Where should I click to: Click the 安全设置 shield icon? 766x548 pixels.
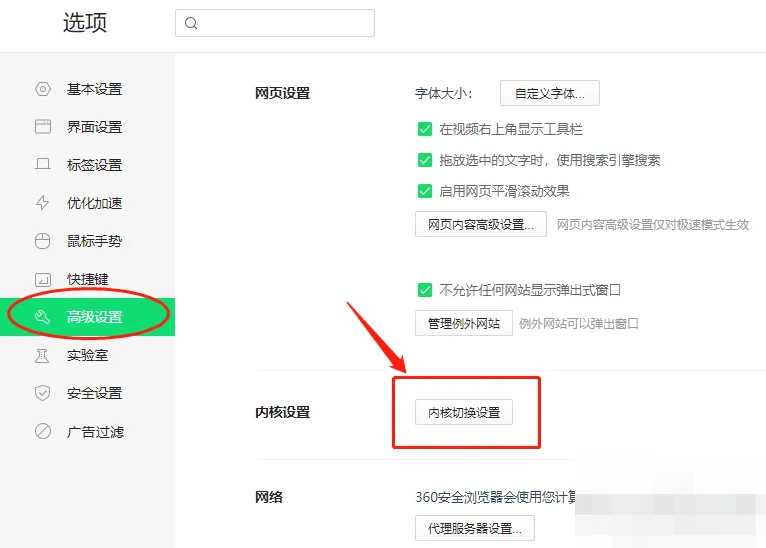click(43, 393)
